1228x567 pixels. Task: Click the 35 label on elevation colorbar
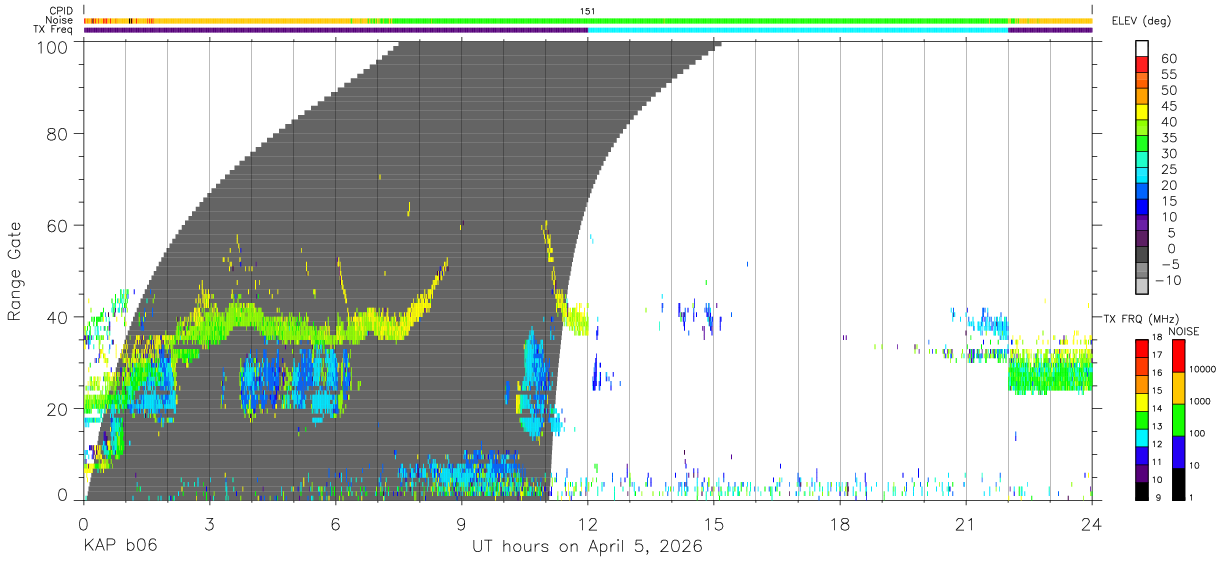pyautogui.click(x=1169, y=138)
